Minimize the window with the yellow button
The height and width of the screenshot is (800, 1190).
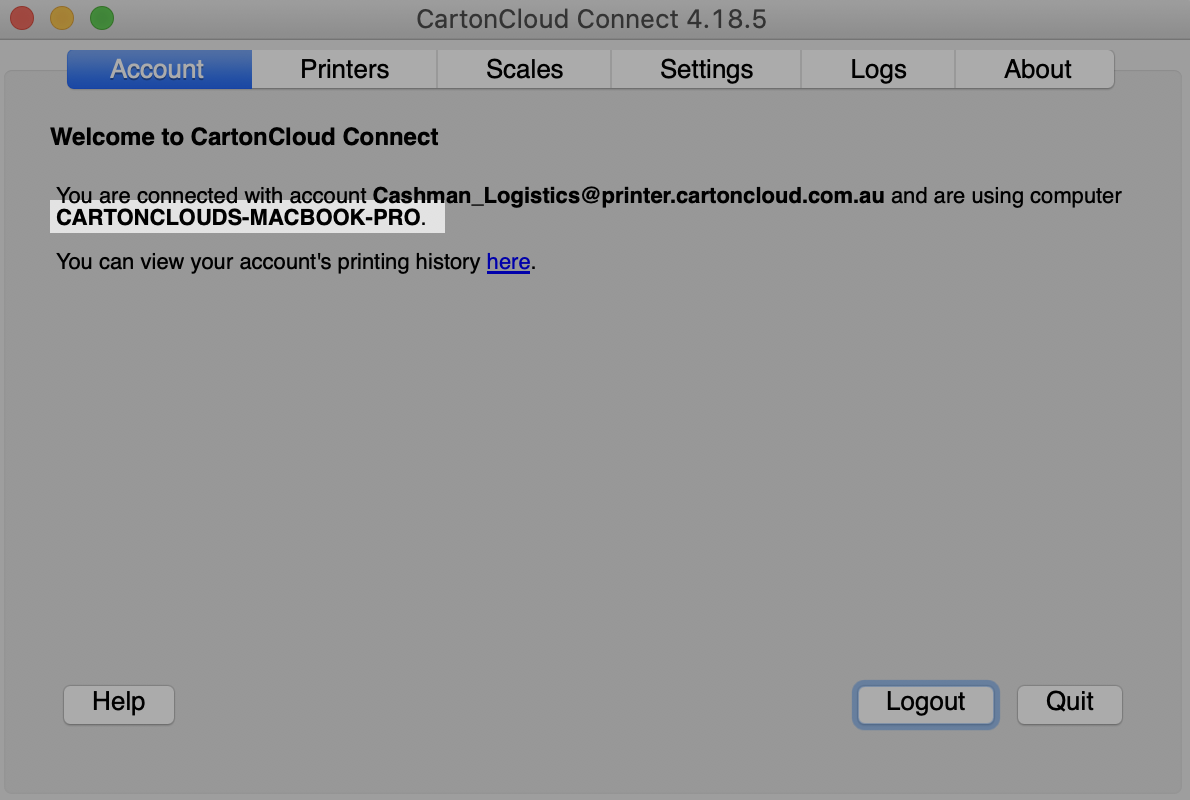tap(61, 17)
